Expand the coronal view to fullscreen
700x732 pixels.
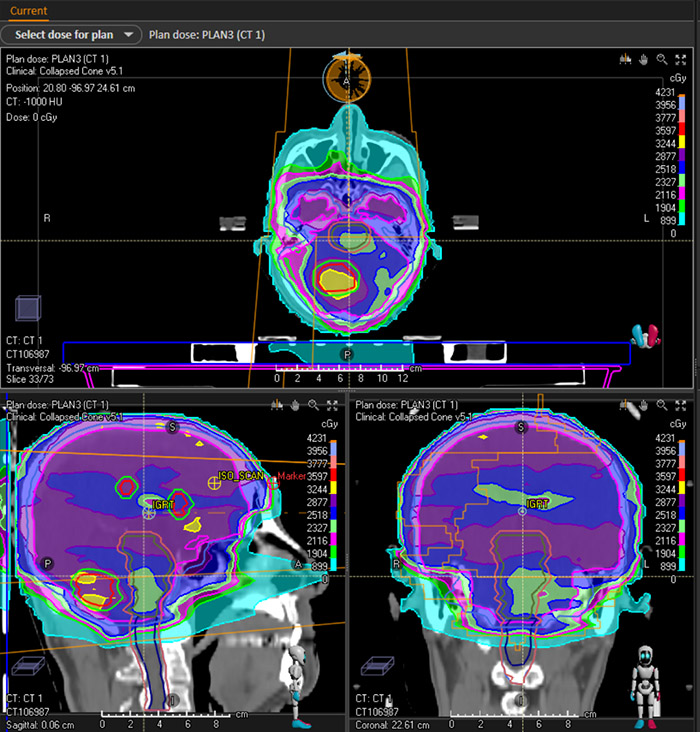(680, 405)
